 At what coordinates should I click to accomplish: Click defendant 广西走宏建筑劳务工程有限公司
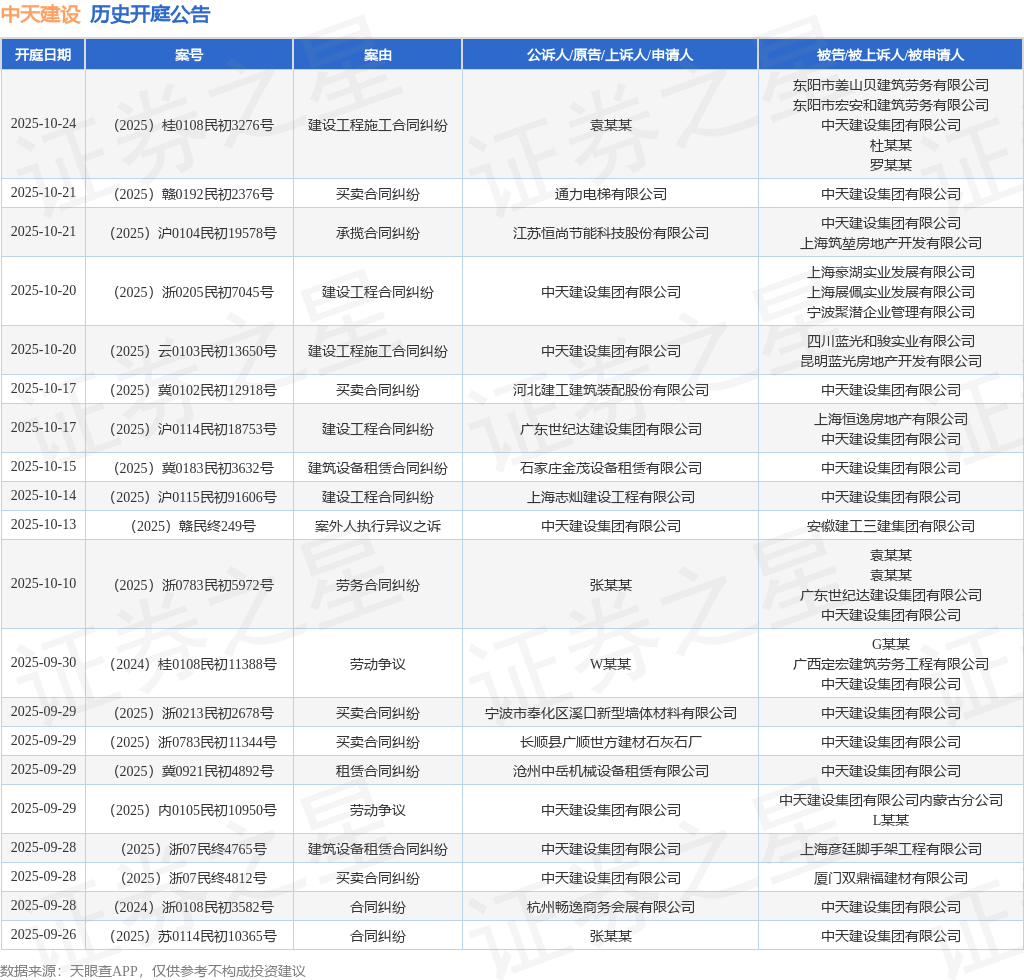point(891,664)
